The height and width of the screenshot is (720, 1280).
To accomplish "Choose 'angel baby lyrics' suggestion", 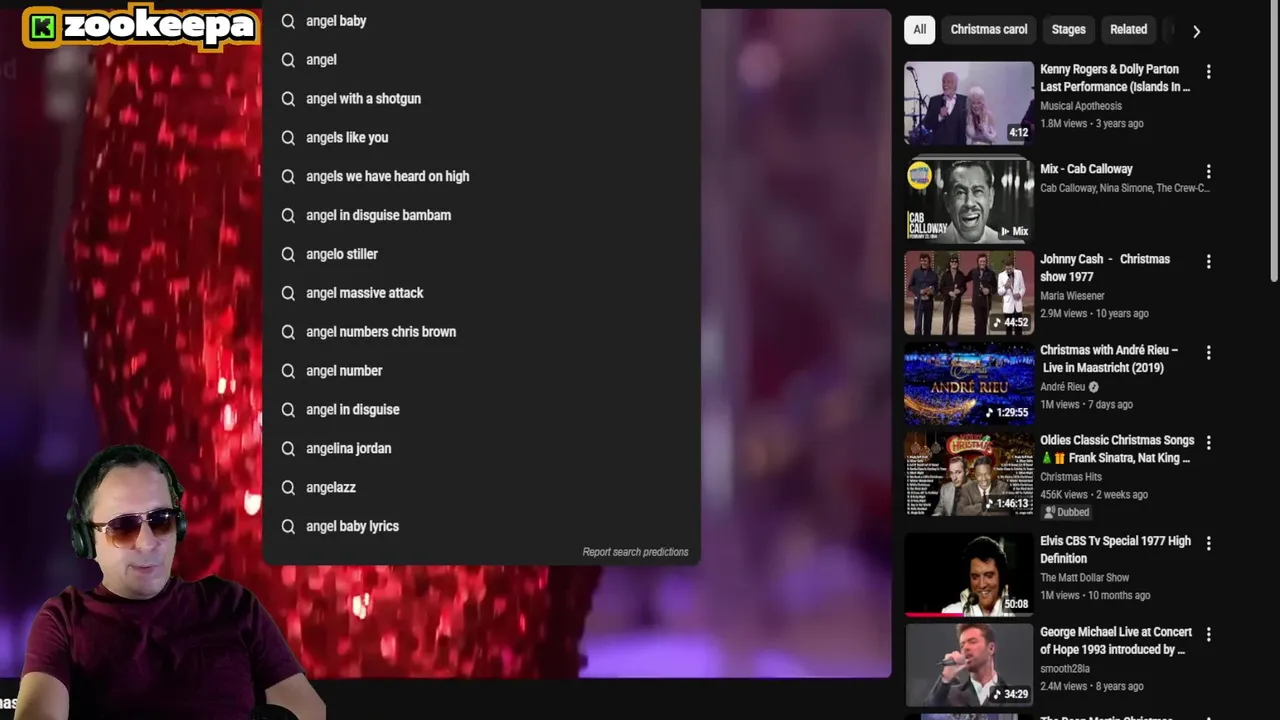I will click(481, 527).
